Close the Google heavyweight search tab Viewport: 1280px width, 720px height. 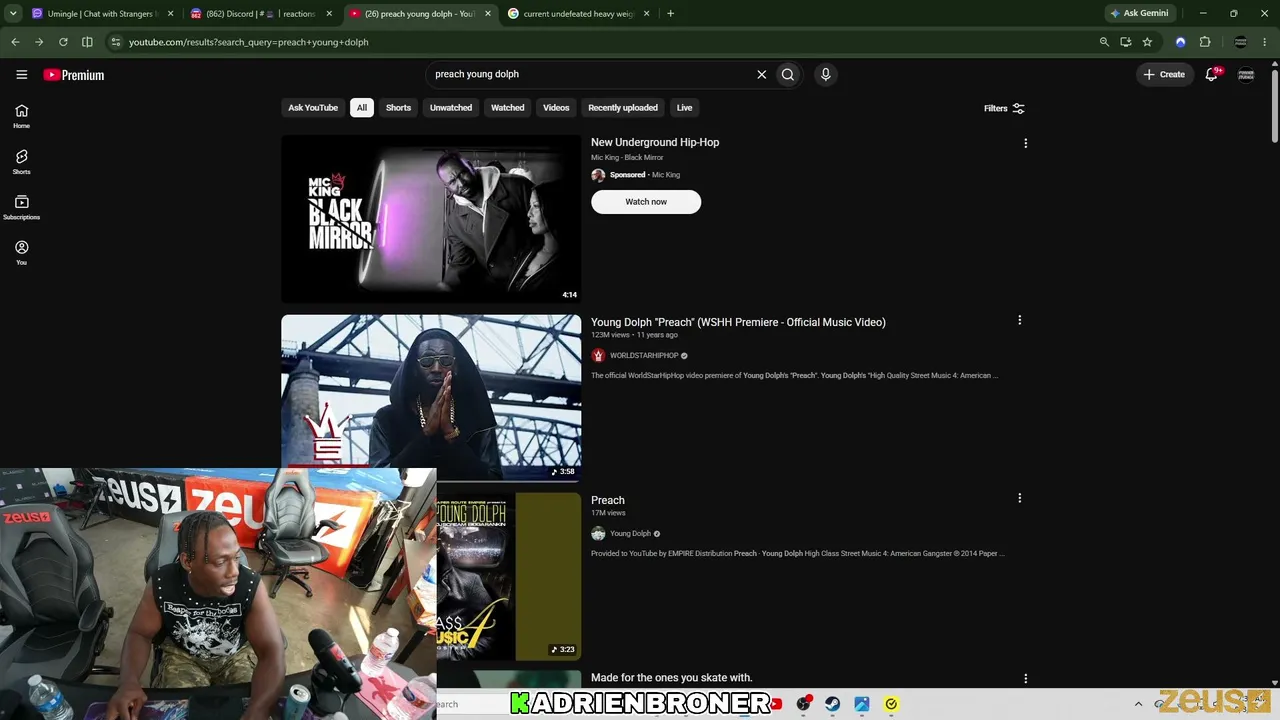click(x=647, y=14)
